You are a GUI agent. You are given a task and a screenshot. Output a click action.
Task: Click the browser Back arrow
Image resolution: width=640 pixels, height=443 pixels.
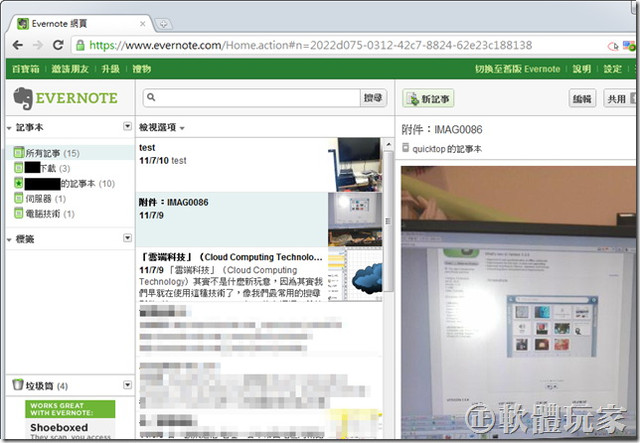click(x=18, y=45)
